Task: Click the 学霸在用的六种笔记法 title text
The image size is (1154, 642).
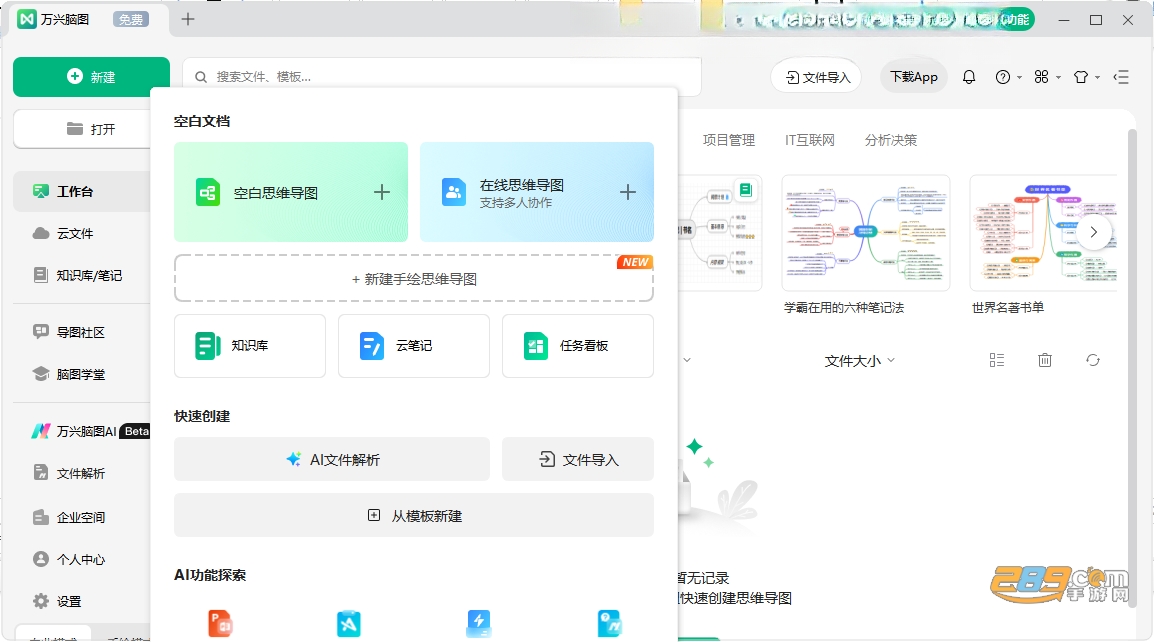Action: (843, 308)
